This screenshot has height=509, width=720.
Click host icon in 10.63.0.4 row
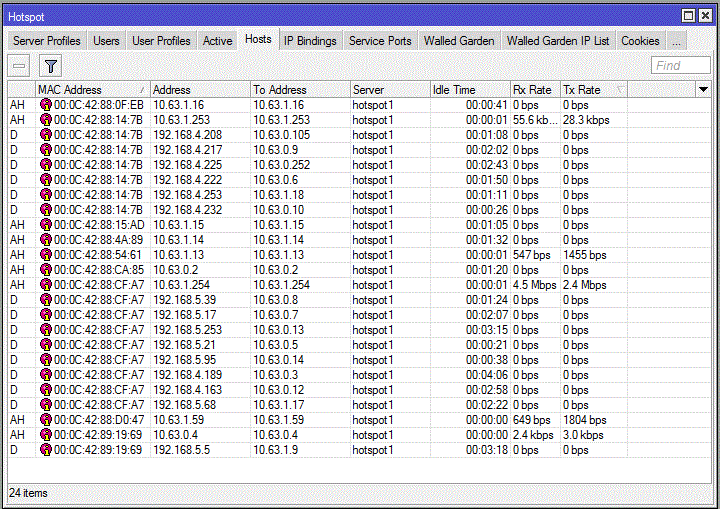coord(45,435)
